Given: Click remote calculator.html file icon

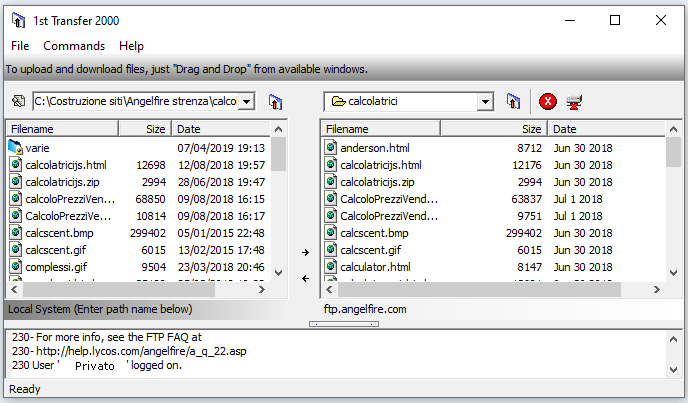Looking at the screenshot, I should [331, 266].
